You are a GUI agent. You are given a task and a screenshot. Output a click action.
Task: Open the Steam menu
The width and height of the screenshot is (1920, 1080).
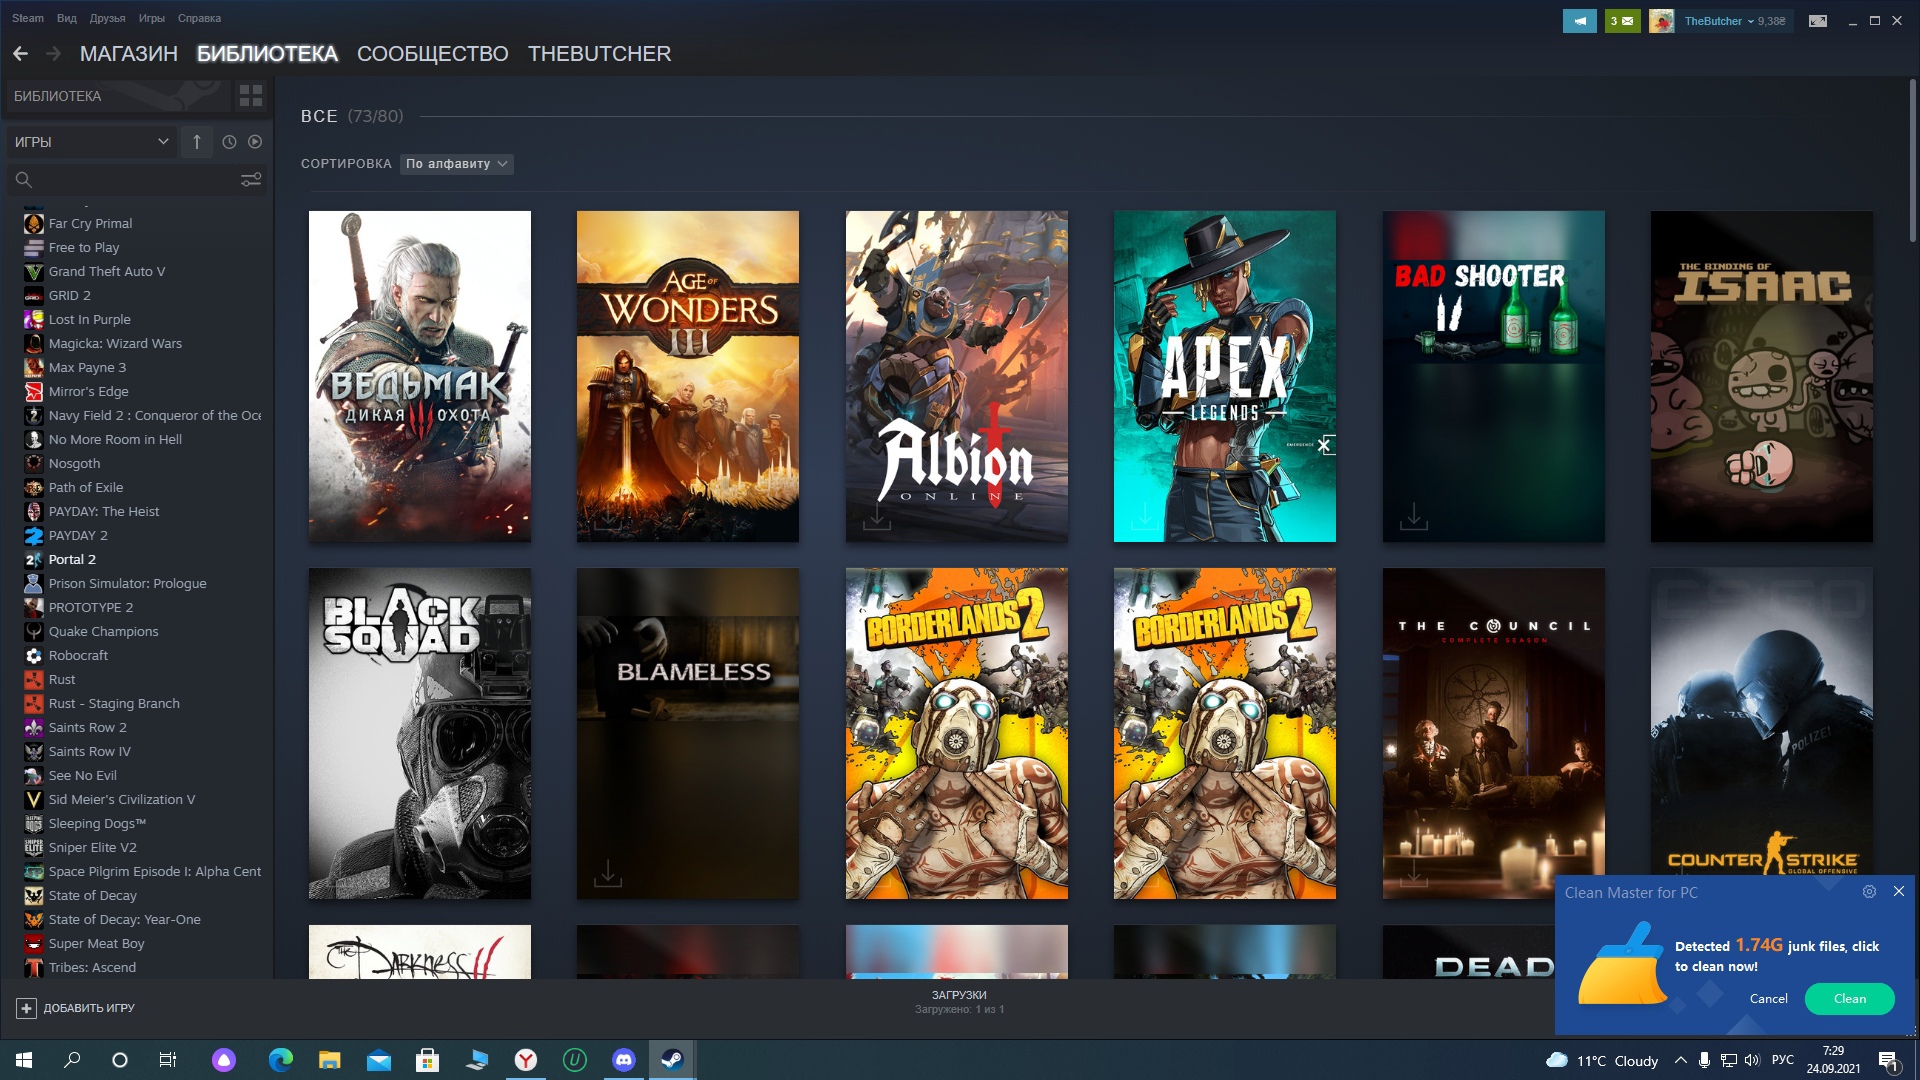(28, 18)
